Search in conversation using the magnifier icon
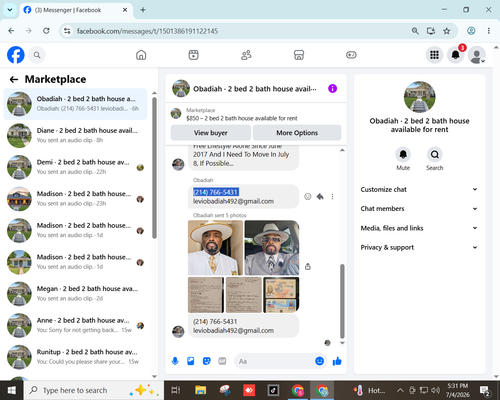 coord(434,154)
